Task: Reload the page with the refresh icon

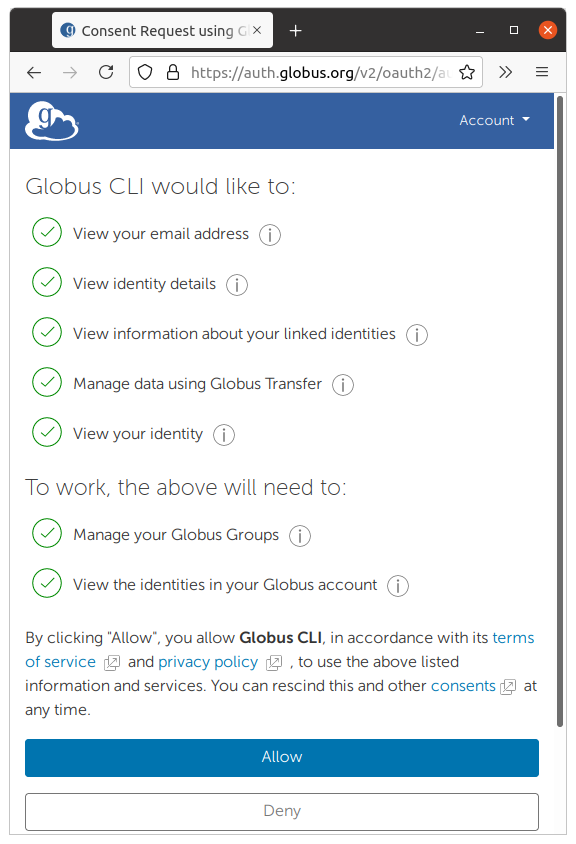Action: point(106,72)
